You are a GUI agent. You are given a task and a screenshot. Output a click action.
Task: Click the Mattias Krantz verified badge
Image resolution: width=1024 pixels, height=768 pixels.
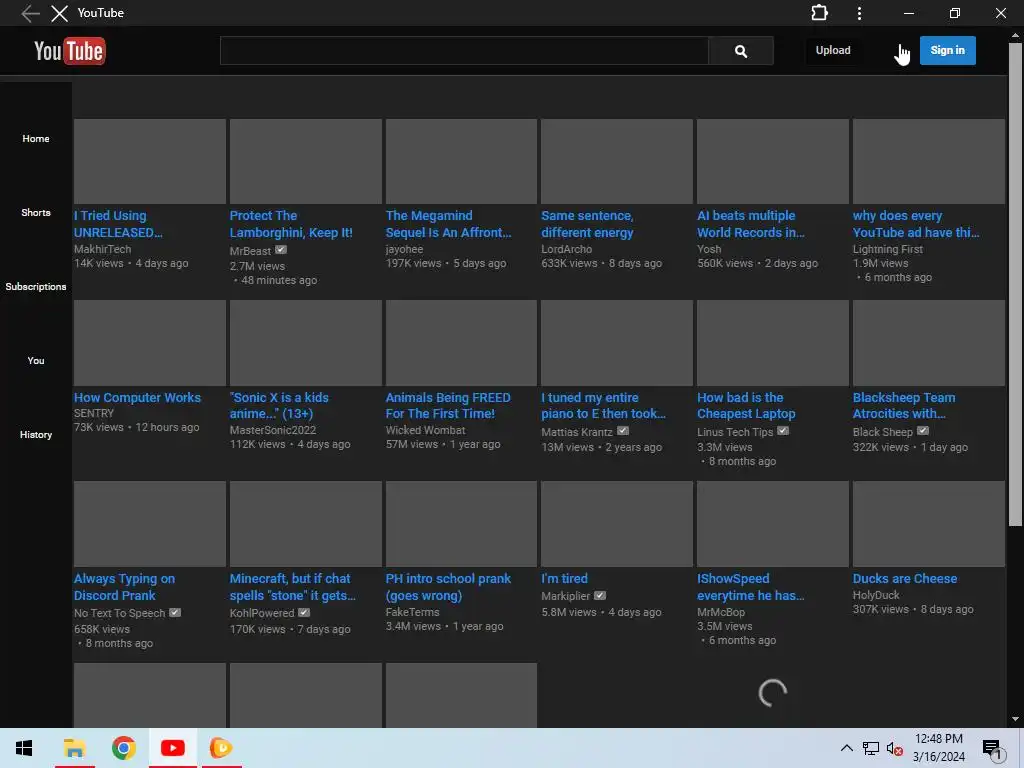[623, 431]
